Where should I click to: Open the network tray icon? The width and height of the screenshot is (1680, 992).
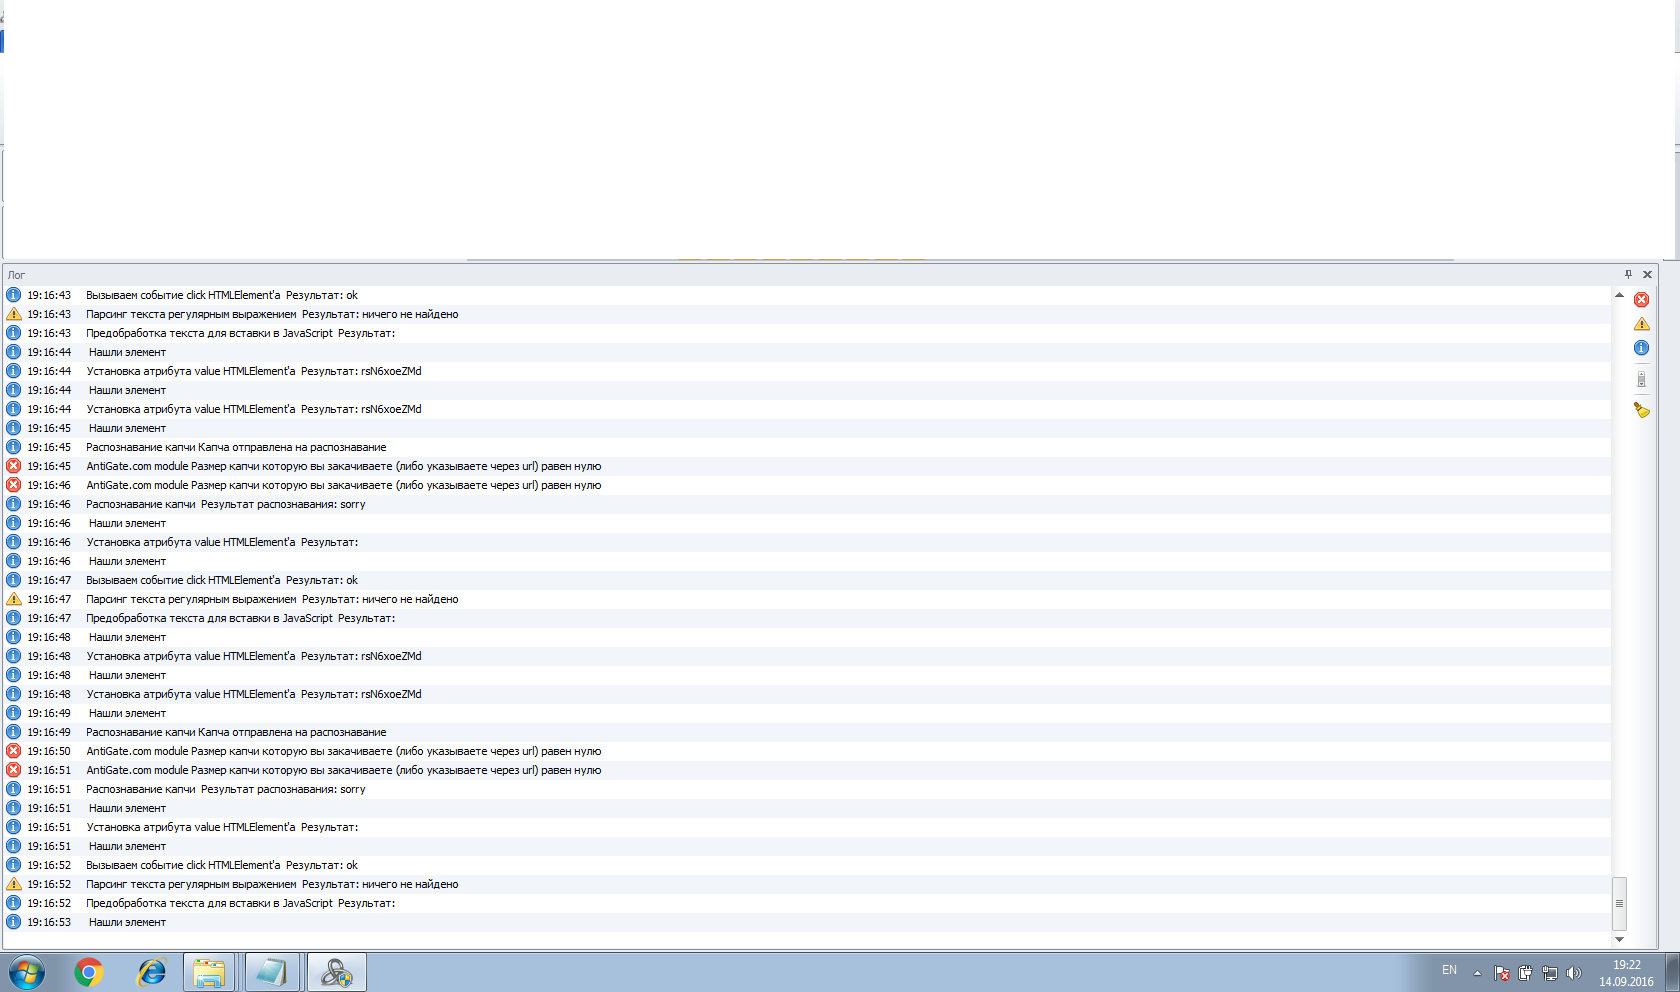(1550, 973)
